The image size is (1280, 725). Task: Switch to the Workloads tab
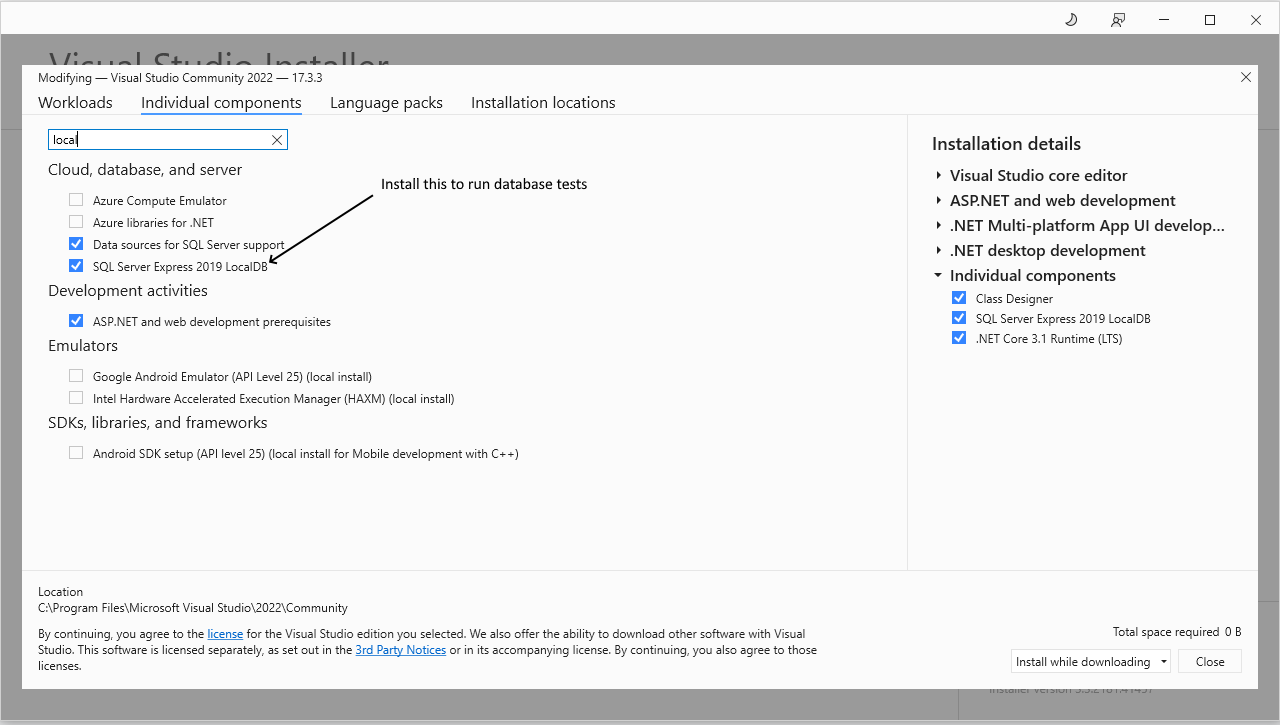(x=75, y=103)
